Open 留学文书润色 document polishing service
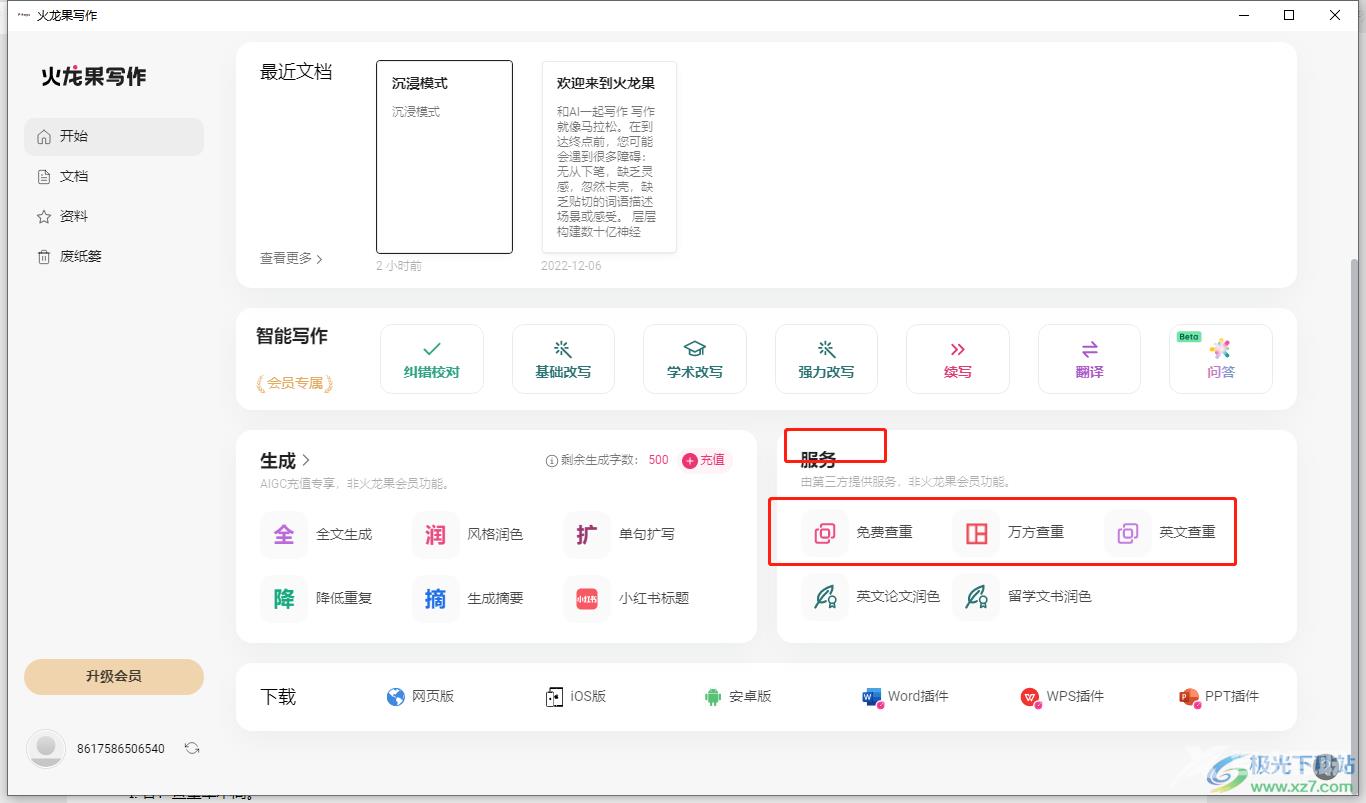The height and width of the screenshot is (803, 1366). (x=1024, y=597)
